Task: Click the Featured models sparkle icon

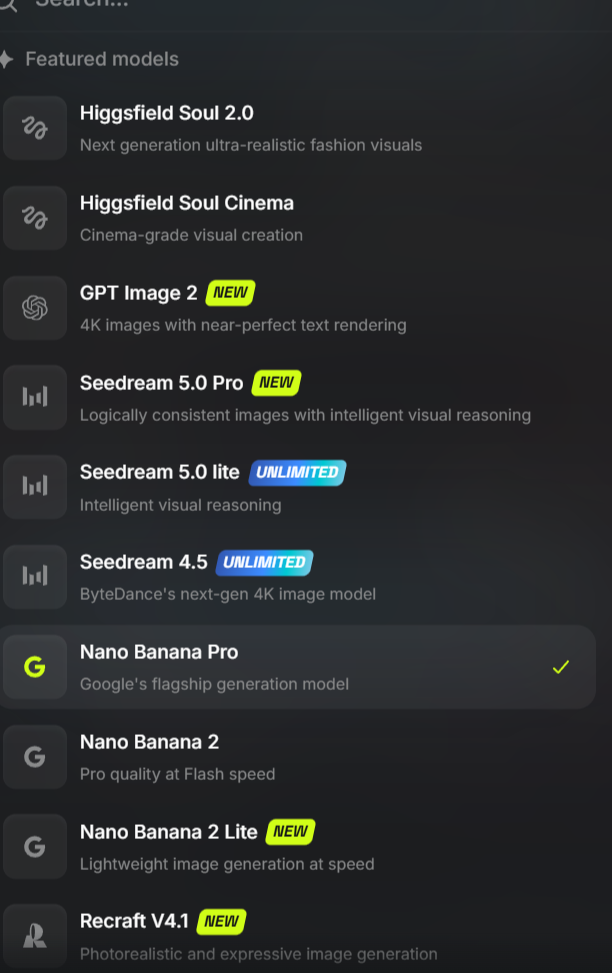Action: 6,59
